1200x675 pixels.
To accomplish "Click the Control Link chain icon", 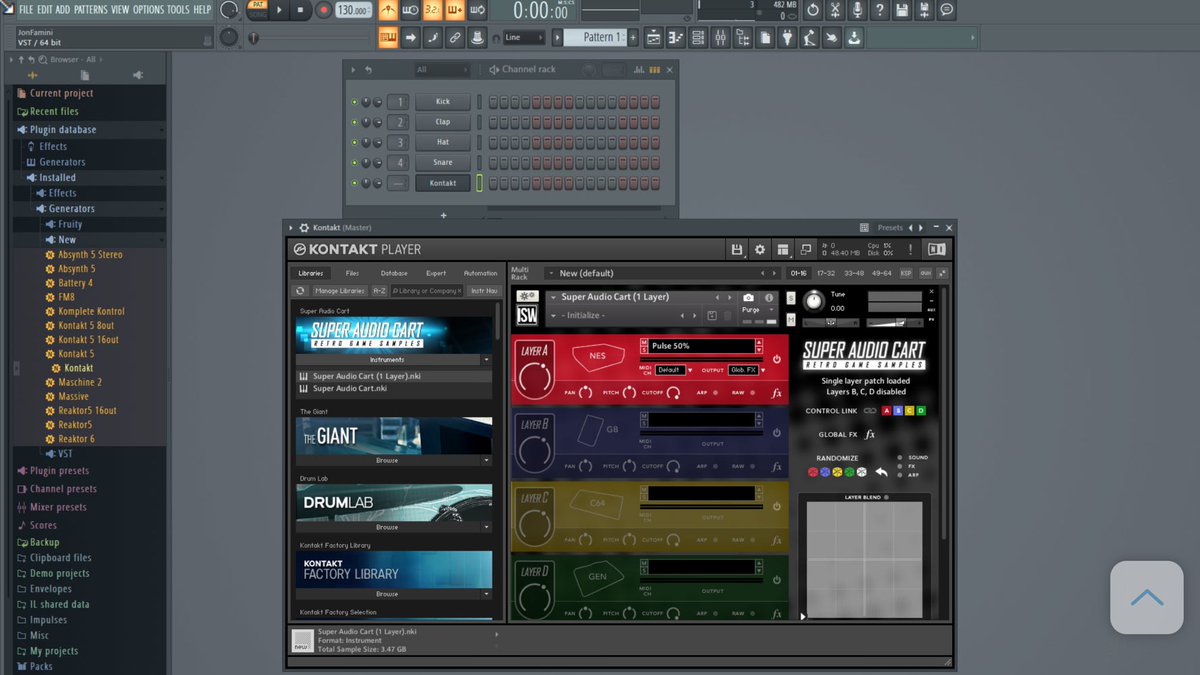I will 869,411.
